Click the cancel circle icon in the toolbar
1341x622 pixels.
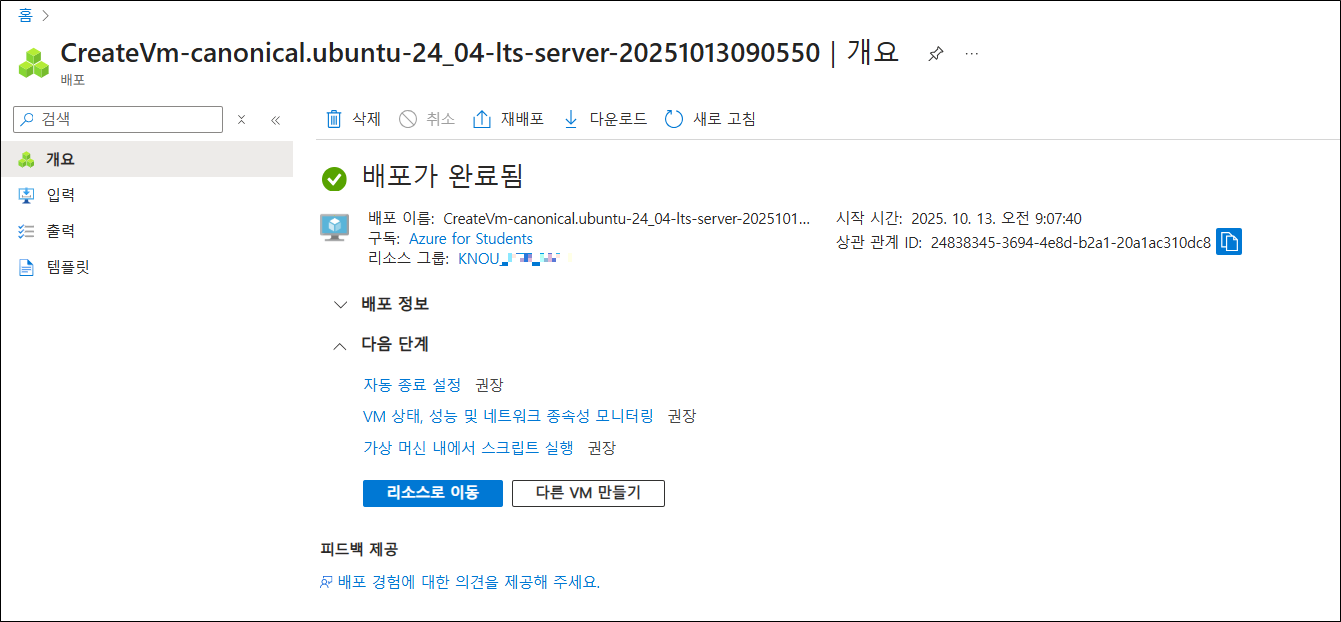[407, 119]
